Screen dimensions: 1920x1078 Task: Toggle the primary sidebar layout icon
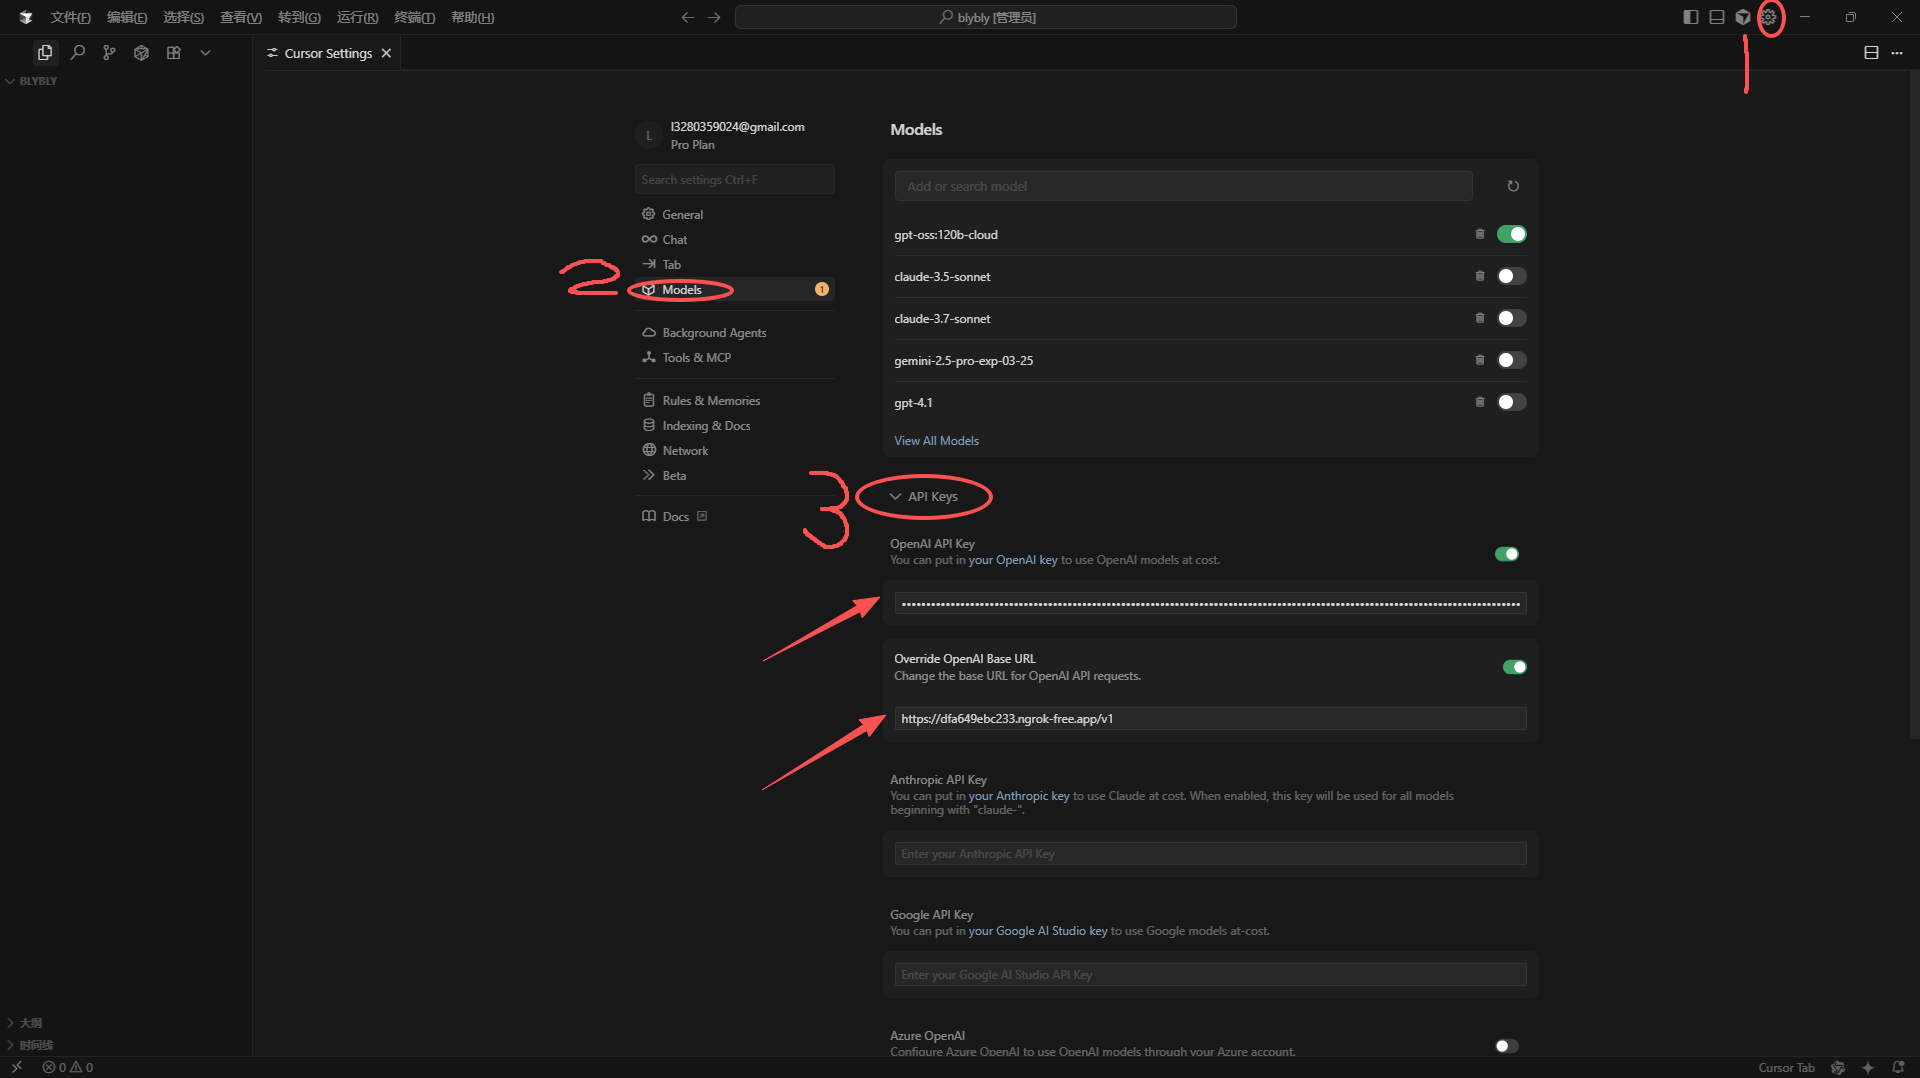click(x=1690, y=17)
